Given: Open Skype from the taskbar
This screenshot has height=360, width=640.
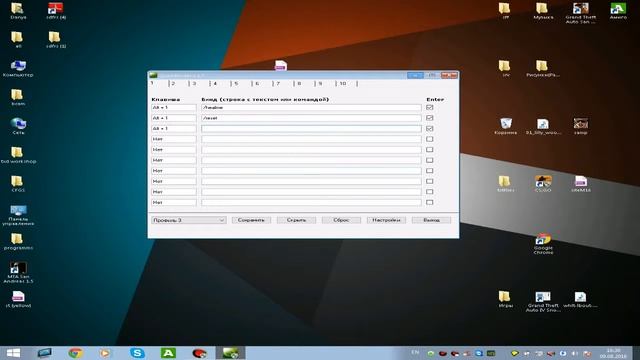Looking at the screenshot, I should pyautogui.click(x=137, y=353).
